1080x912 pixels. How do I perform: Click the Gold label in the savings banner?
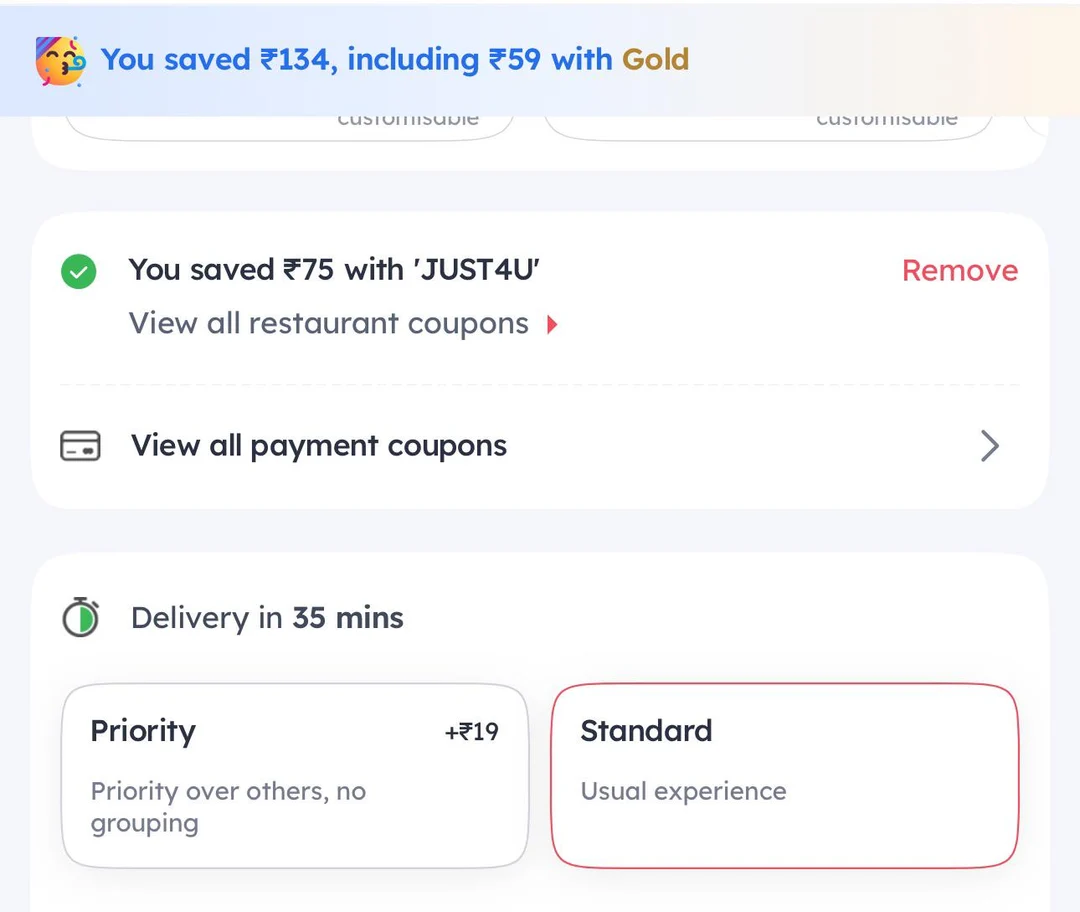(655, 60)
